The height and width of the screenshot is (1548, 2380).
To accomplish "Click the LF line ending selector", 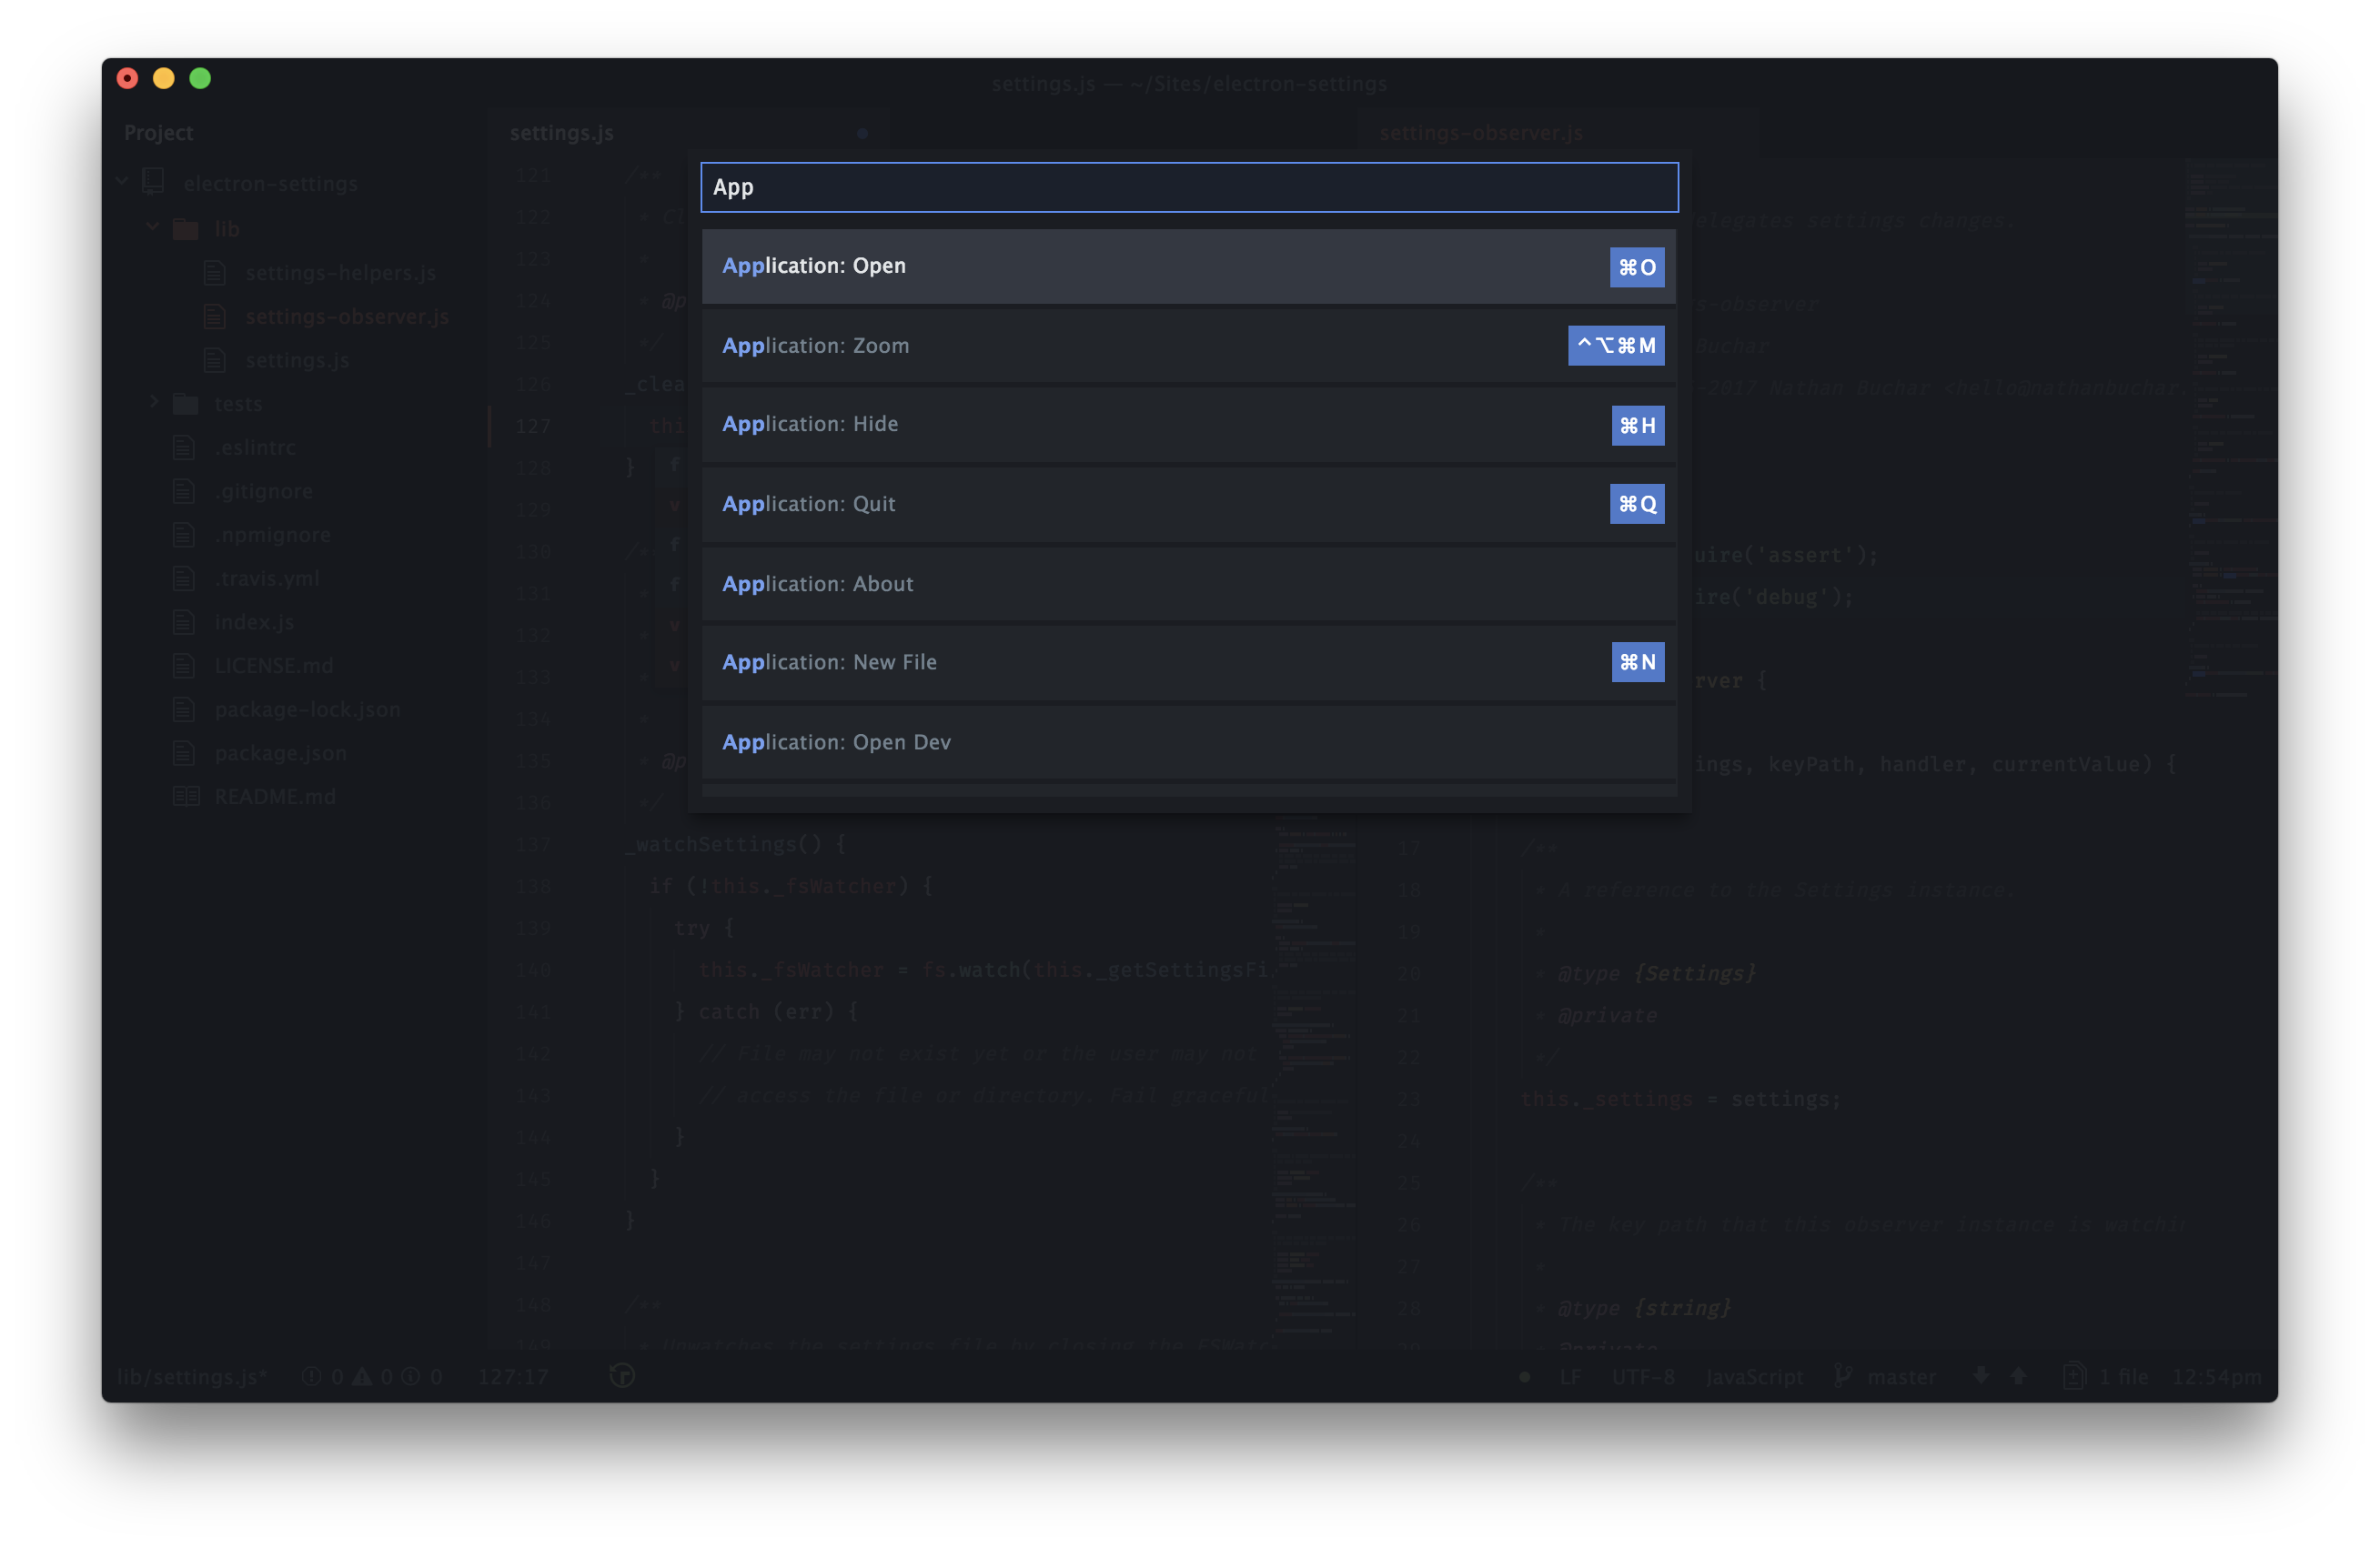I will coord(1570,1376).
